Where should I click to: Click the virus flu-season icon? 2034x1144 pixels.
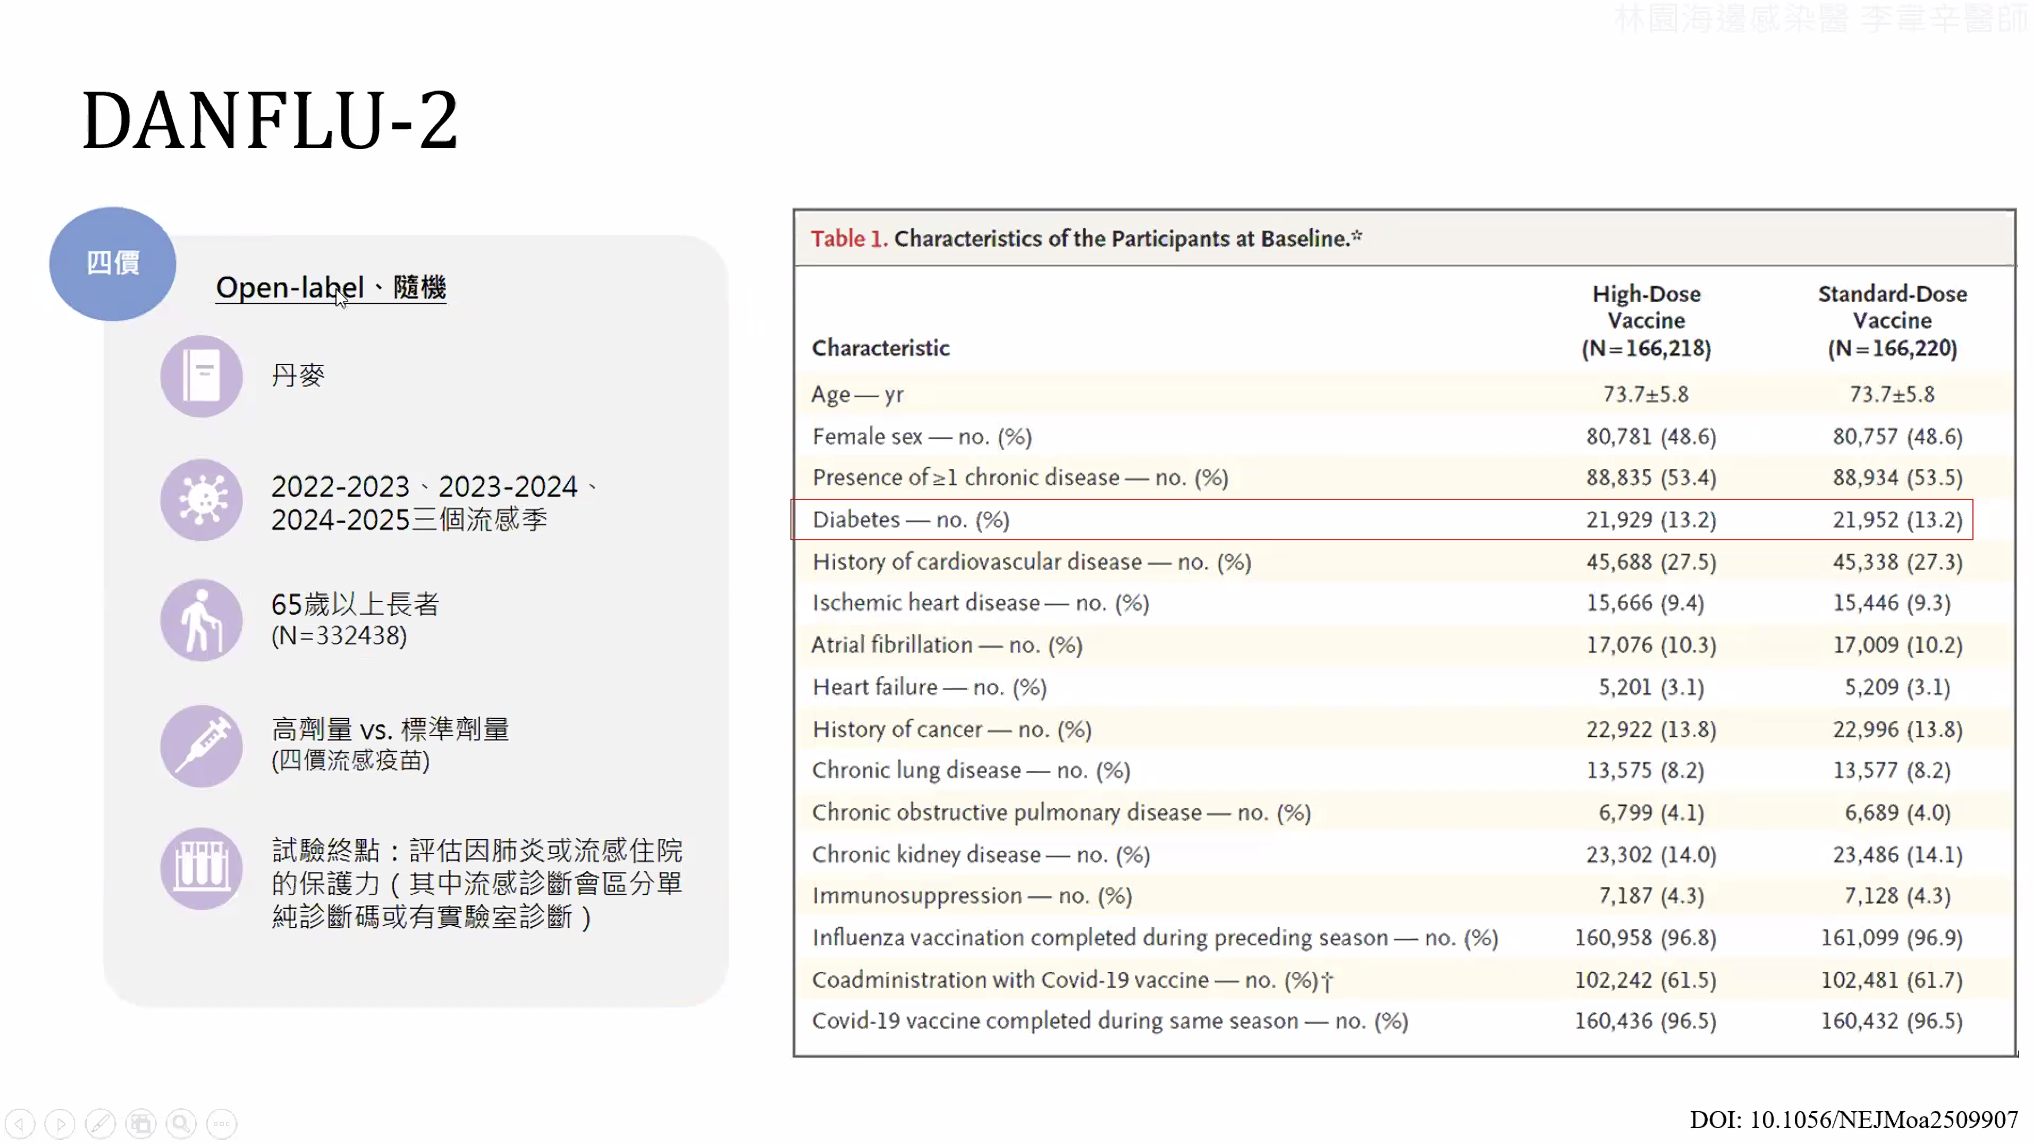point(201,500)
